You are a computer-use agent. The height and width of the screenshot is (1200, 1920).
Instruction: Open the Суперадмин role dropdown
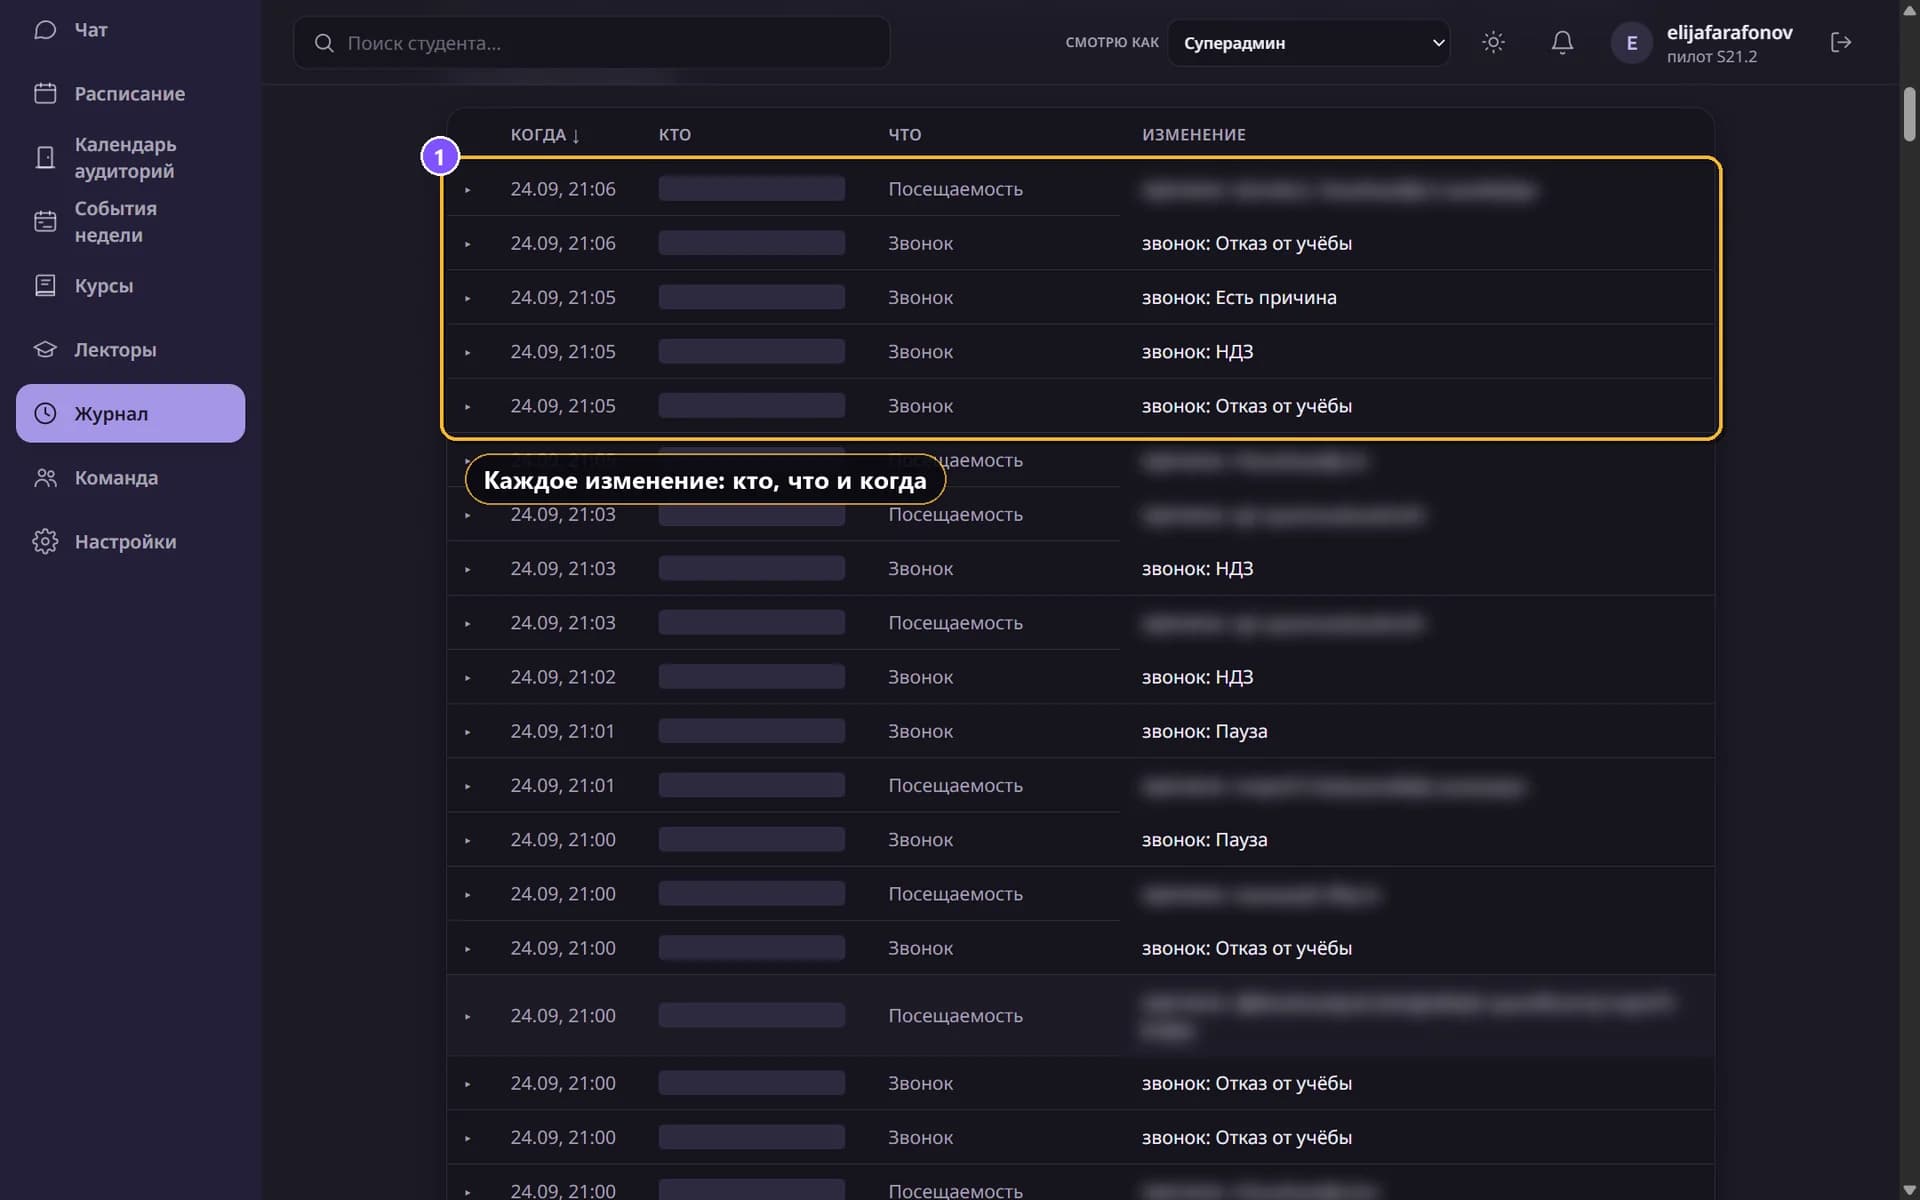(x=1308, y=43)
